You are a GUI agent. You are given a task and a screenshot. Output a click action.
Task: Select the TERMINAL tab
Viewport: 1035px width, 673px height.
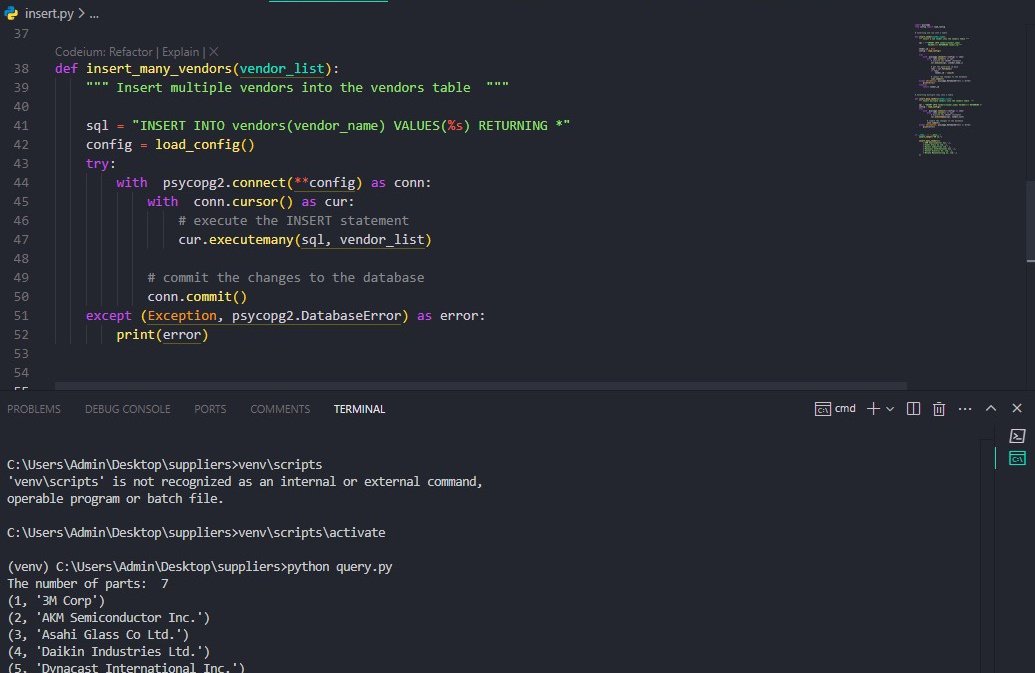coord(359,409)
